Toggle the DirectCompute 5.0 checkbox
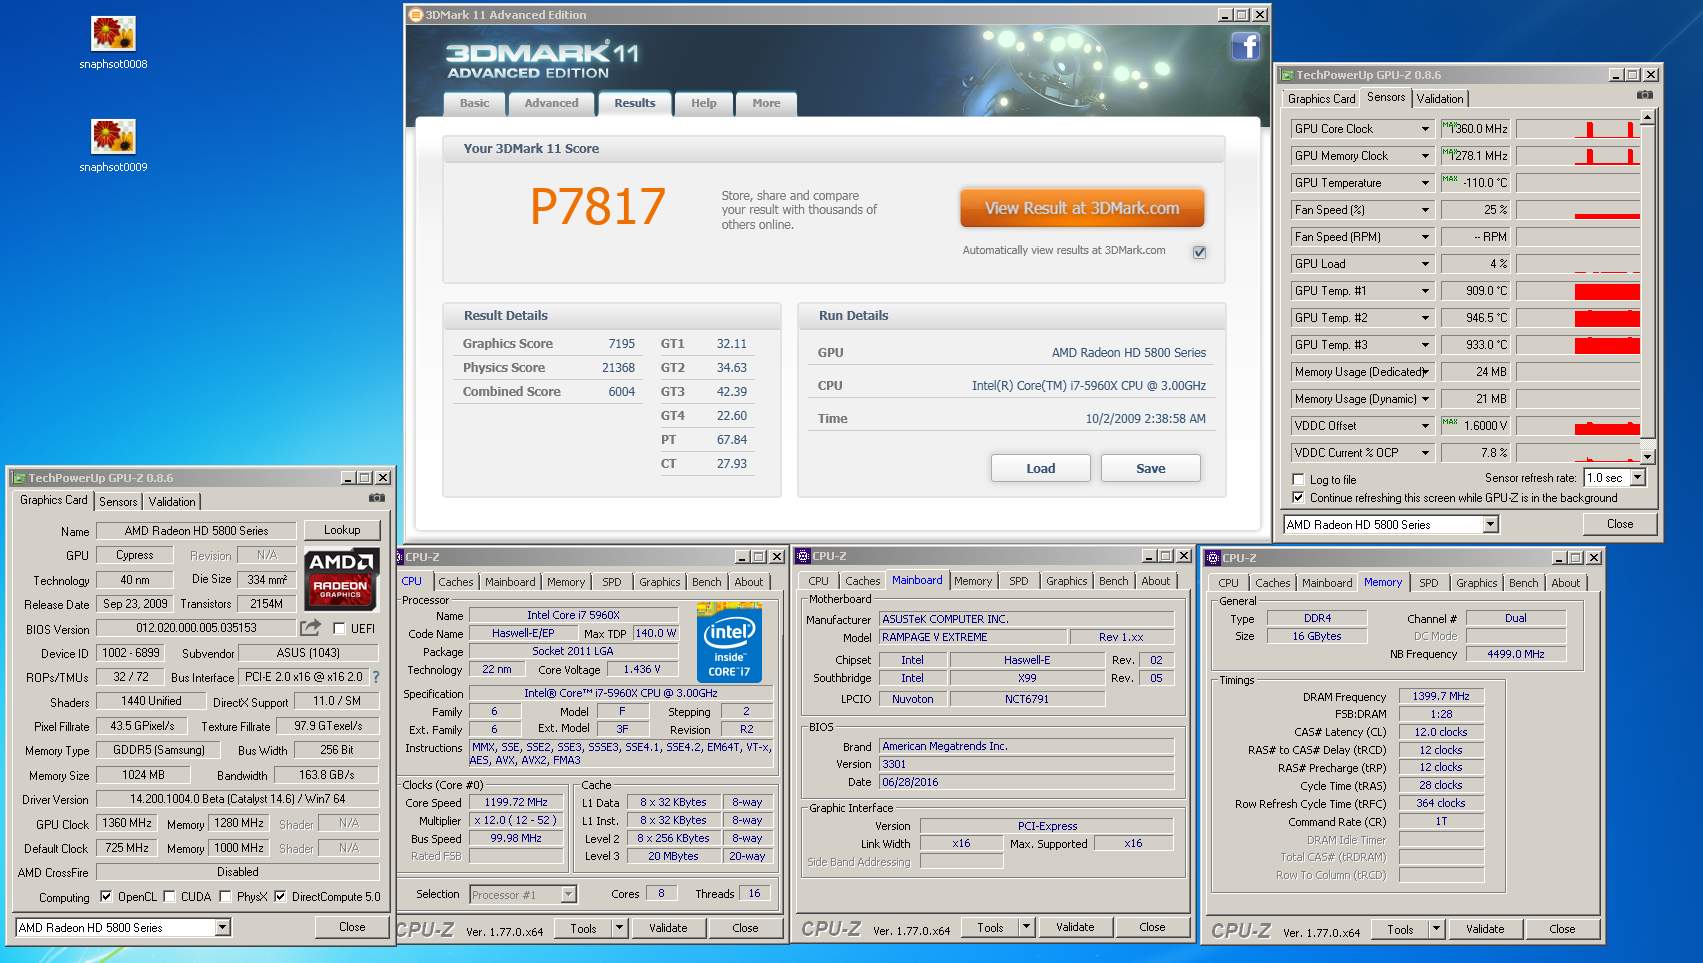This screenshot has height=963, width=1703. point(280,897)
